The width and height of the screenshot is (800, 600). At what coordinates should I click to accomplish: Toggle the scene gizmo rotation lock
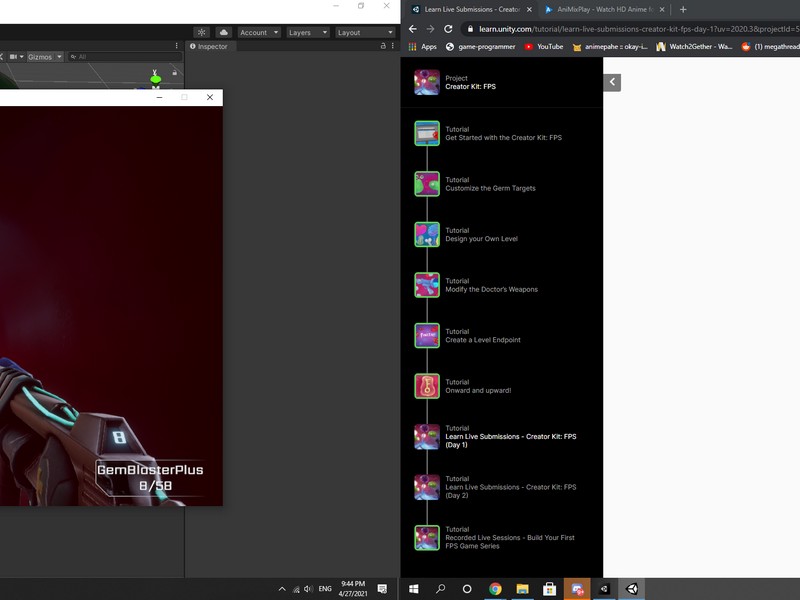point(174,72)
